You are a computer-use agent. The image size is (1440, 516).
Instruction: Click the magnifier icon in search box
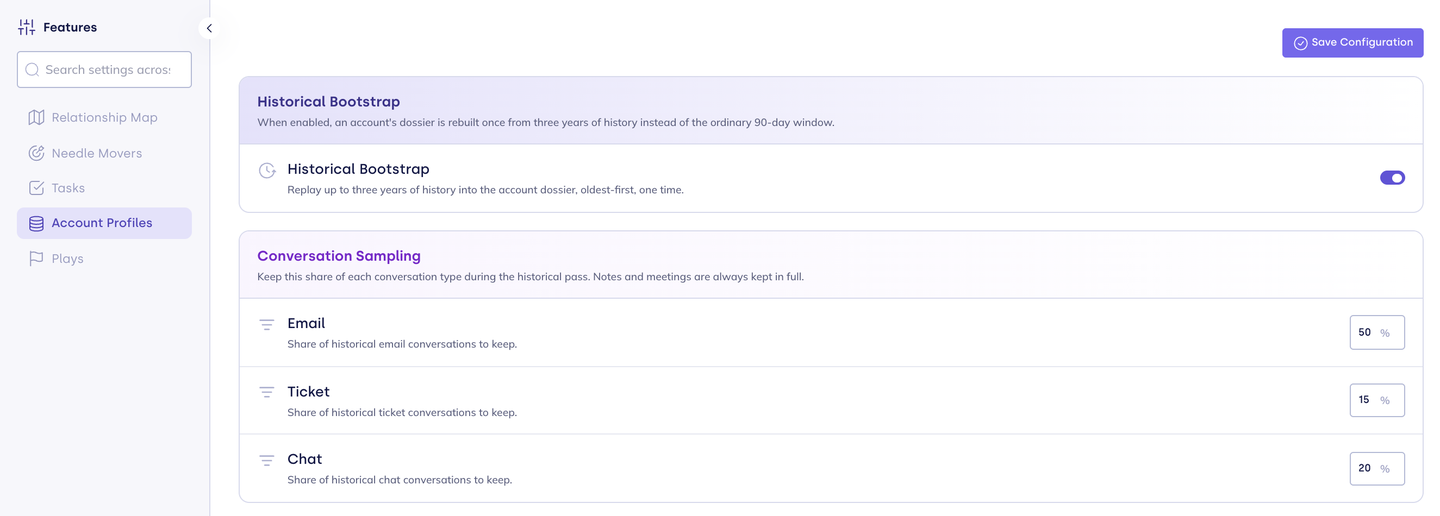[x=32, y=70]
